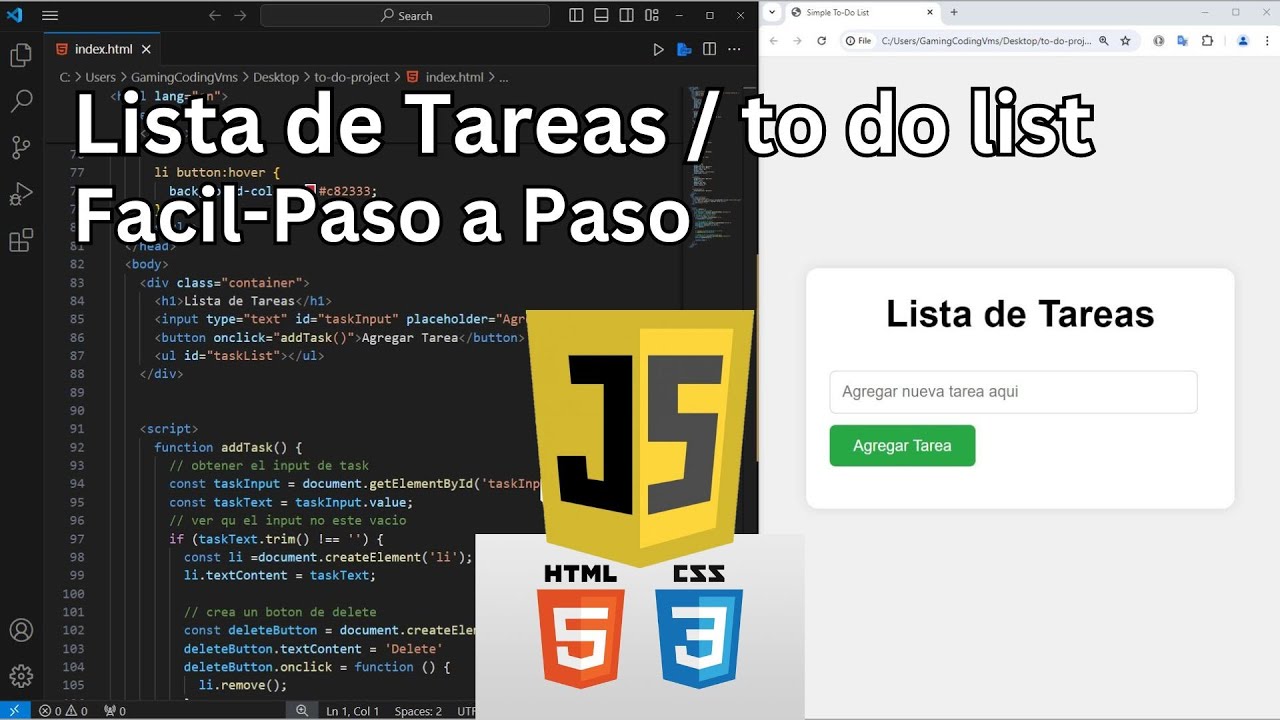
Task: Select the index.html breadcrumb segment
Action: [x=445, y=77]
